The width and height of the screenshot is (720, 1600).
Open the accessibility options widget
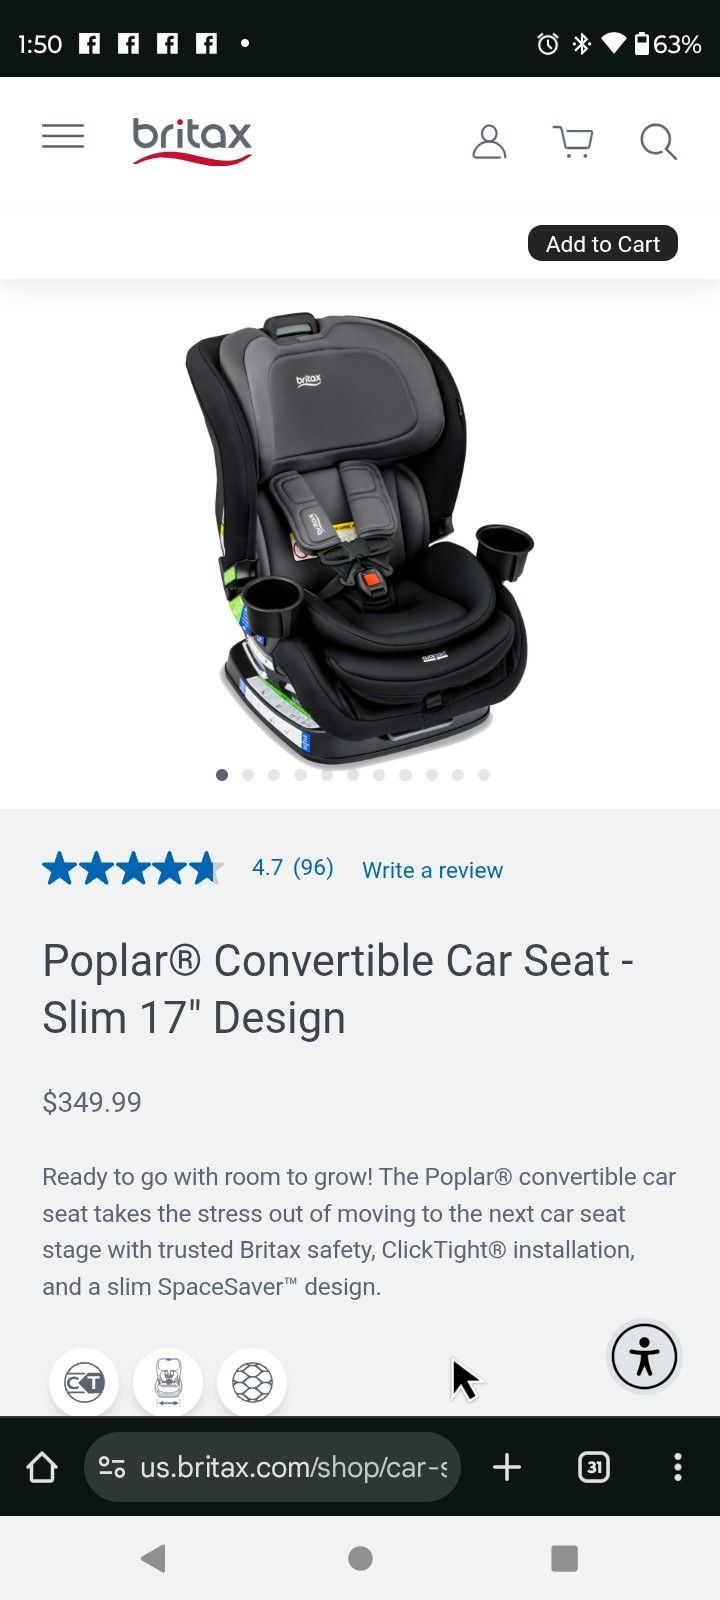coord(644,1357)
